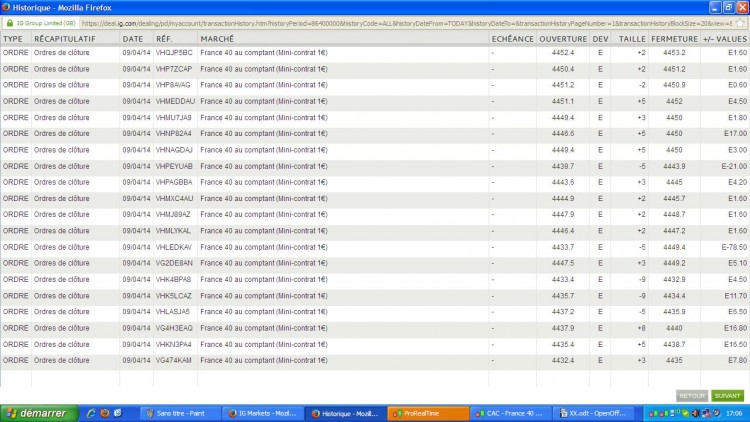Click the DATE column header
This screenshot has height=422, width=750.
[132, 39]
